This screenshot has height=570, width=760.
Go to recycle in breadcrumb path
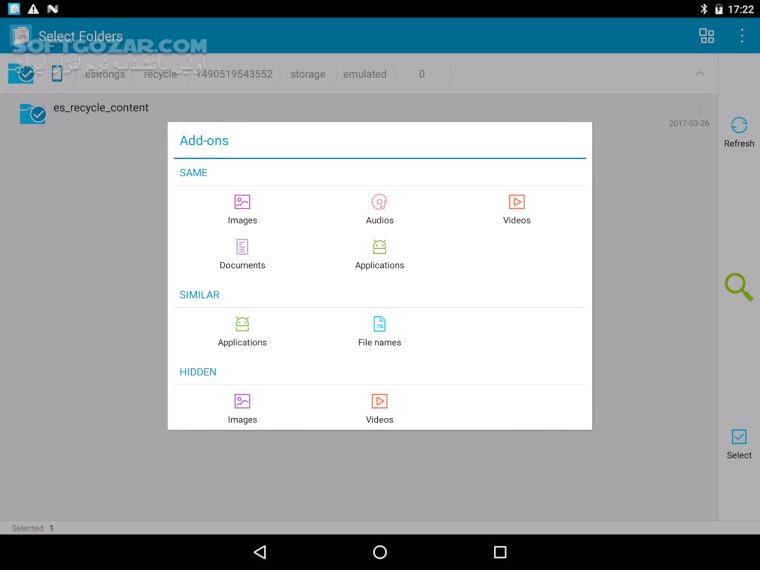[x=160, y=74]
